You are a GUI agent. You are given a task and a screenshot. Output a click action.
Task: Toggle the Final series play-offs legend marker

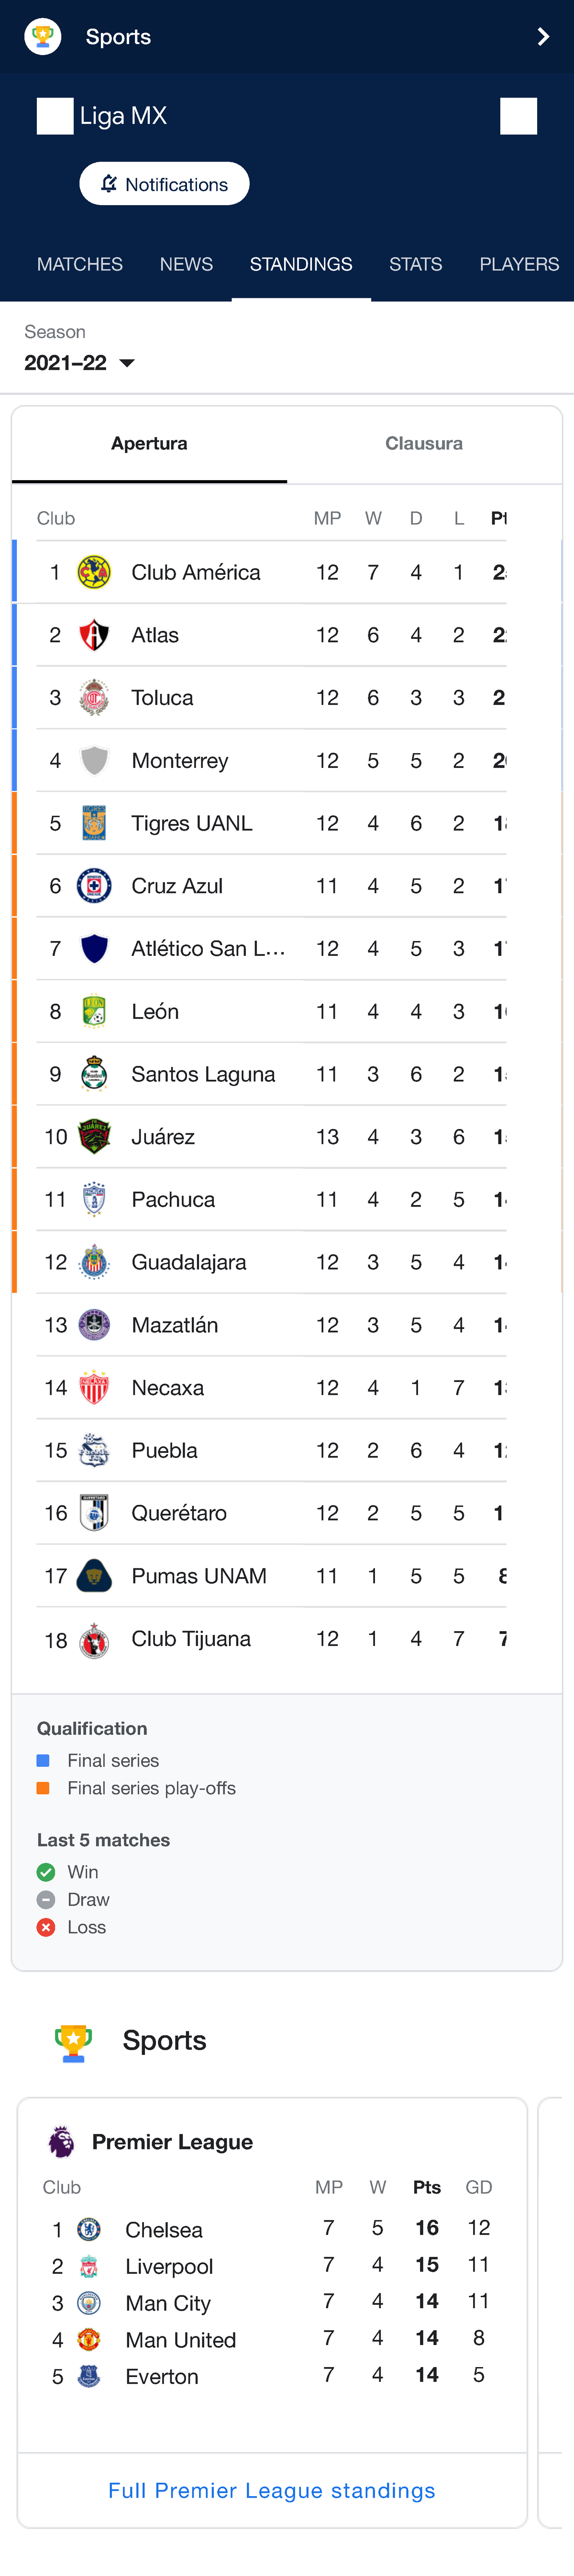point(44,1788)
